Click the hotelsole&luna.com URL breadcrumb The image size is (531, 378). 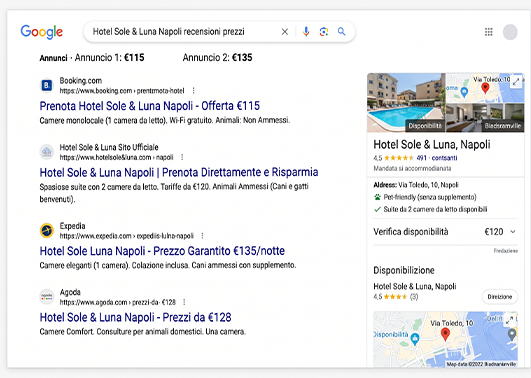[x=116, y=157]
